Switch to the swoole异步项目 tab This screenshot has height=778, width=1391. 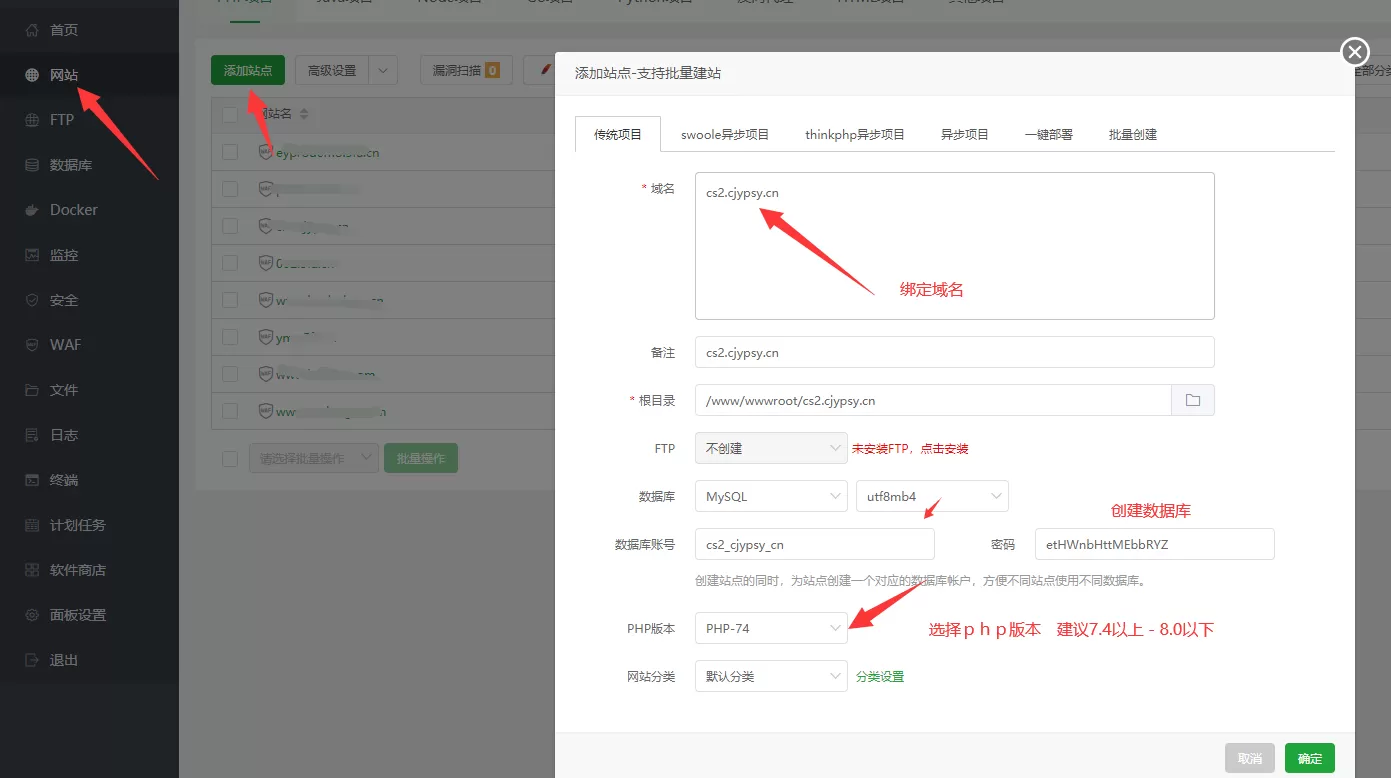(x=725, y=134)
